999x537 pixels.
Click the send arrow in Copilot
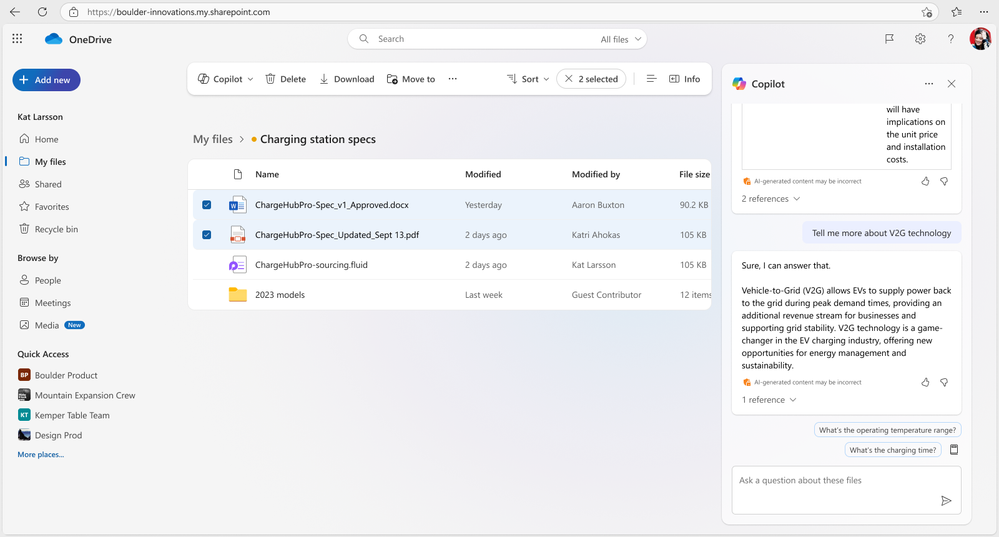[x=946, y=501]
